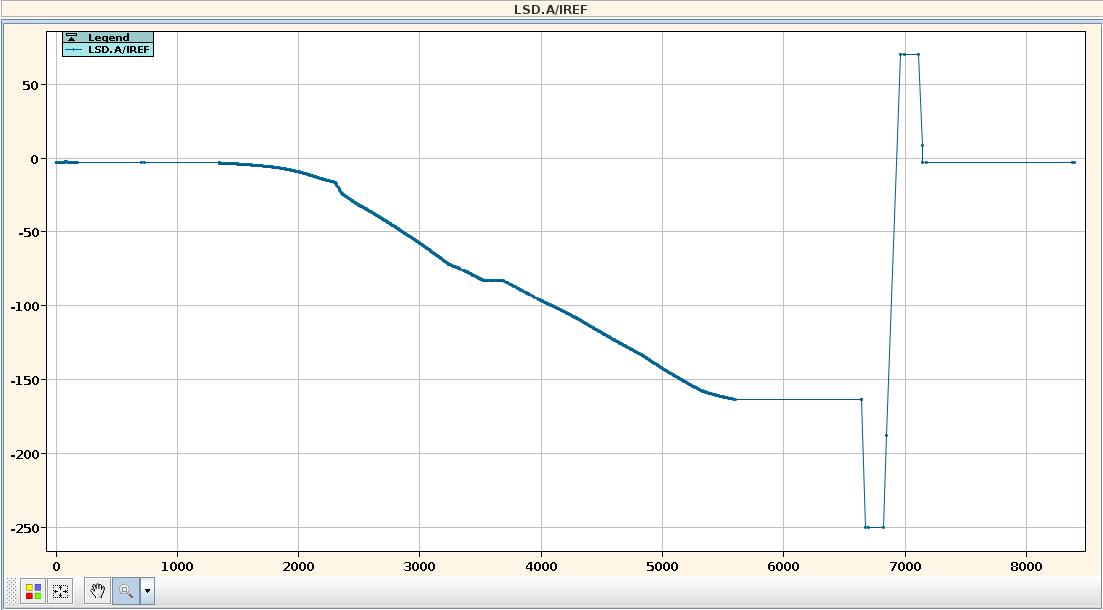Select the hand pan tool
Image resolution: width=1103 pixels, height=610 pixels.
(97, 591)
